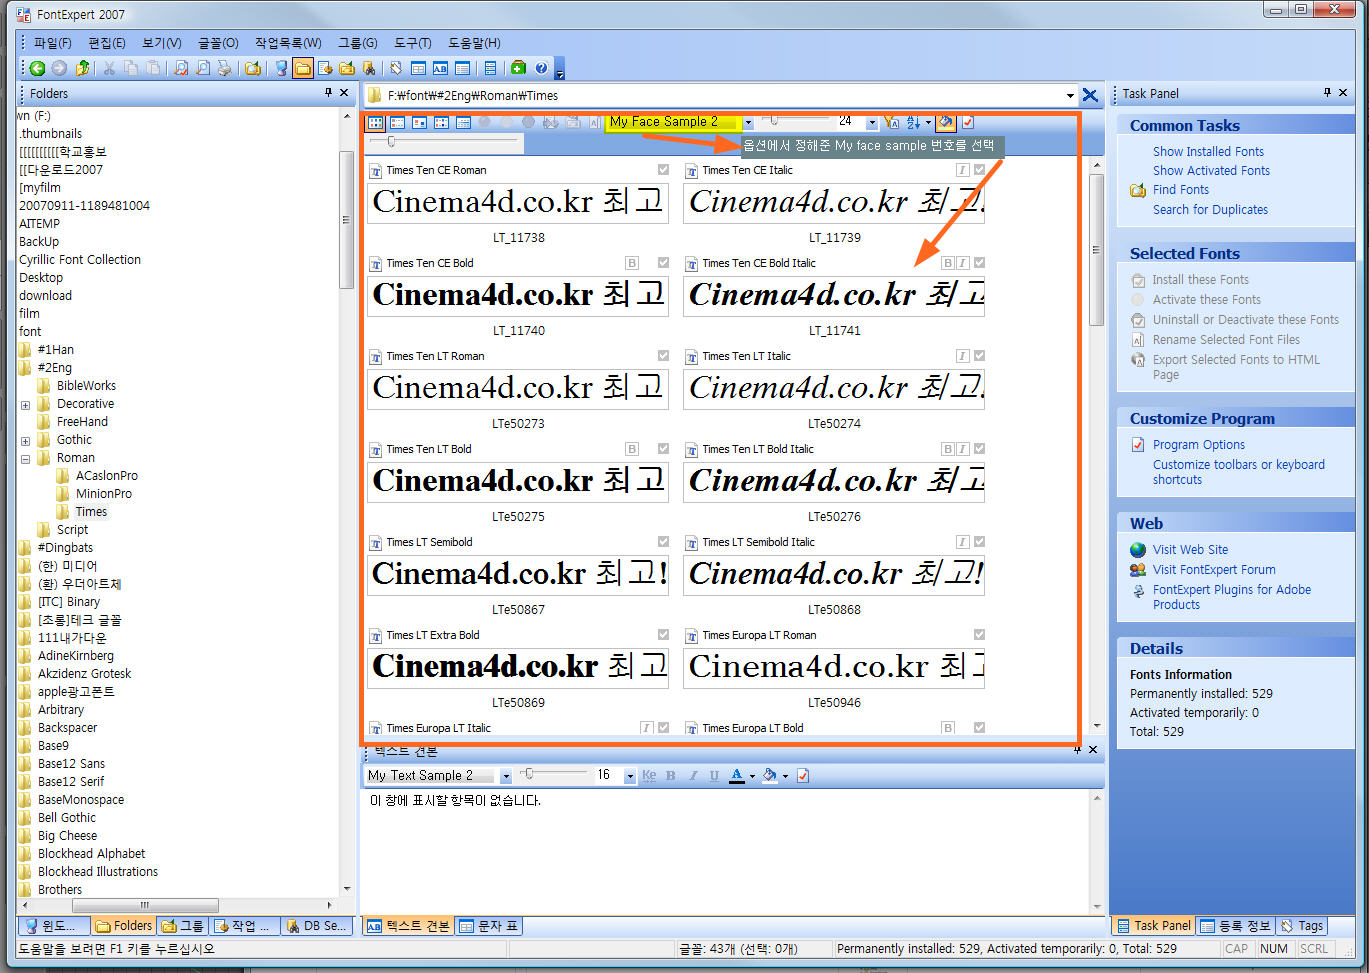Open the font size 24 dropdown
Screen dimensions: 1369x973
point(871,122)
